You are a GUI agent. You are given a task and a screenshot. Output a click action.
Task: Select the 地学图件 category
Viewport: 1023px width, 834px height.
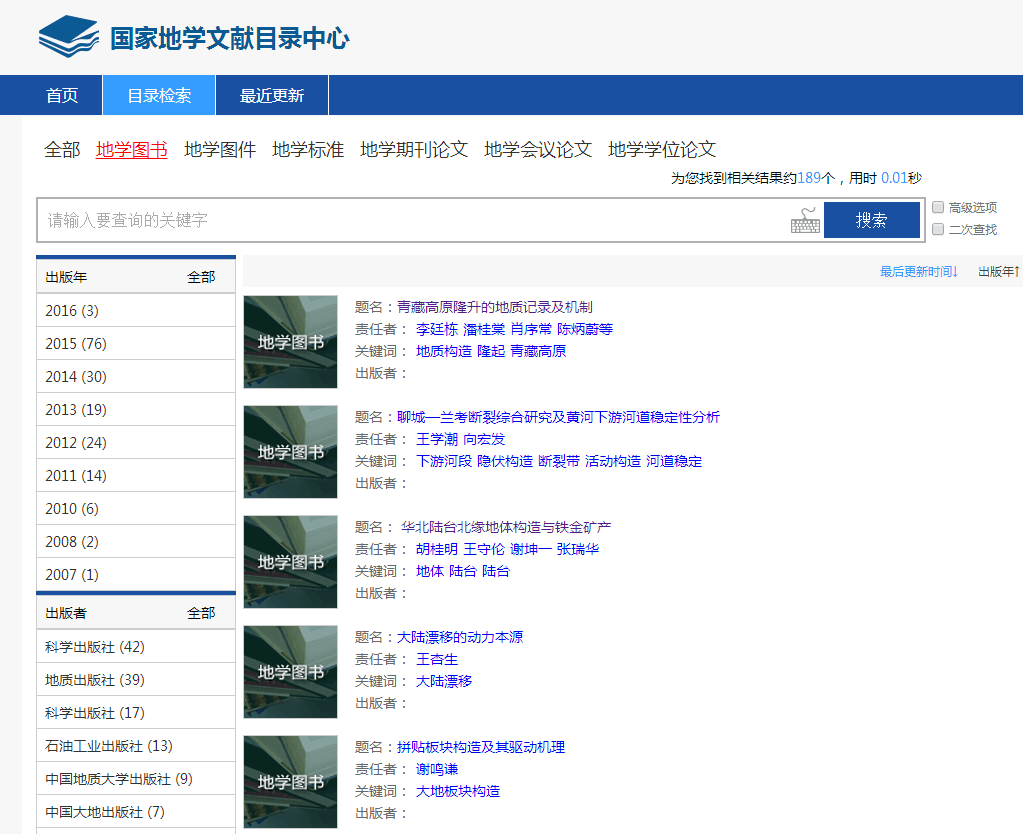click(220, 150)
